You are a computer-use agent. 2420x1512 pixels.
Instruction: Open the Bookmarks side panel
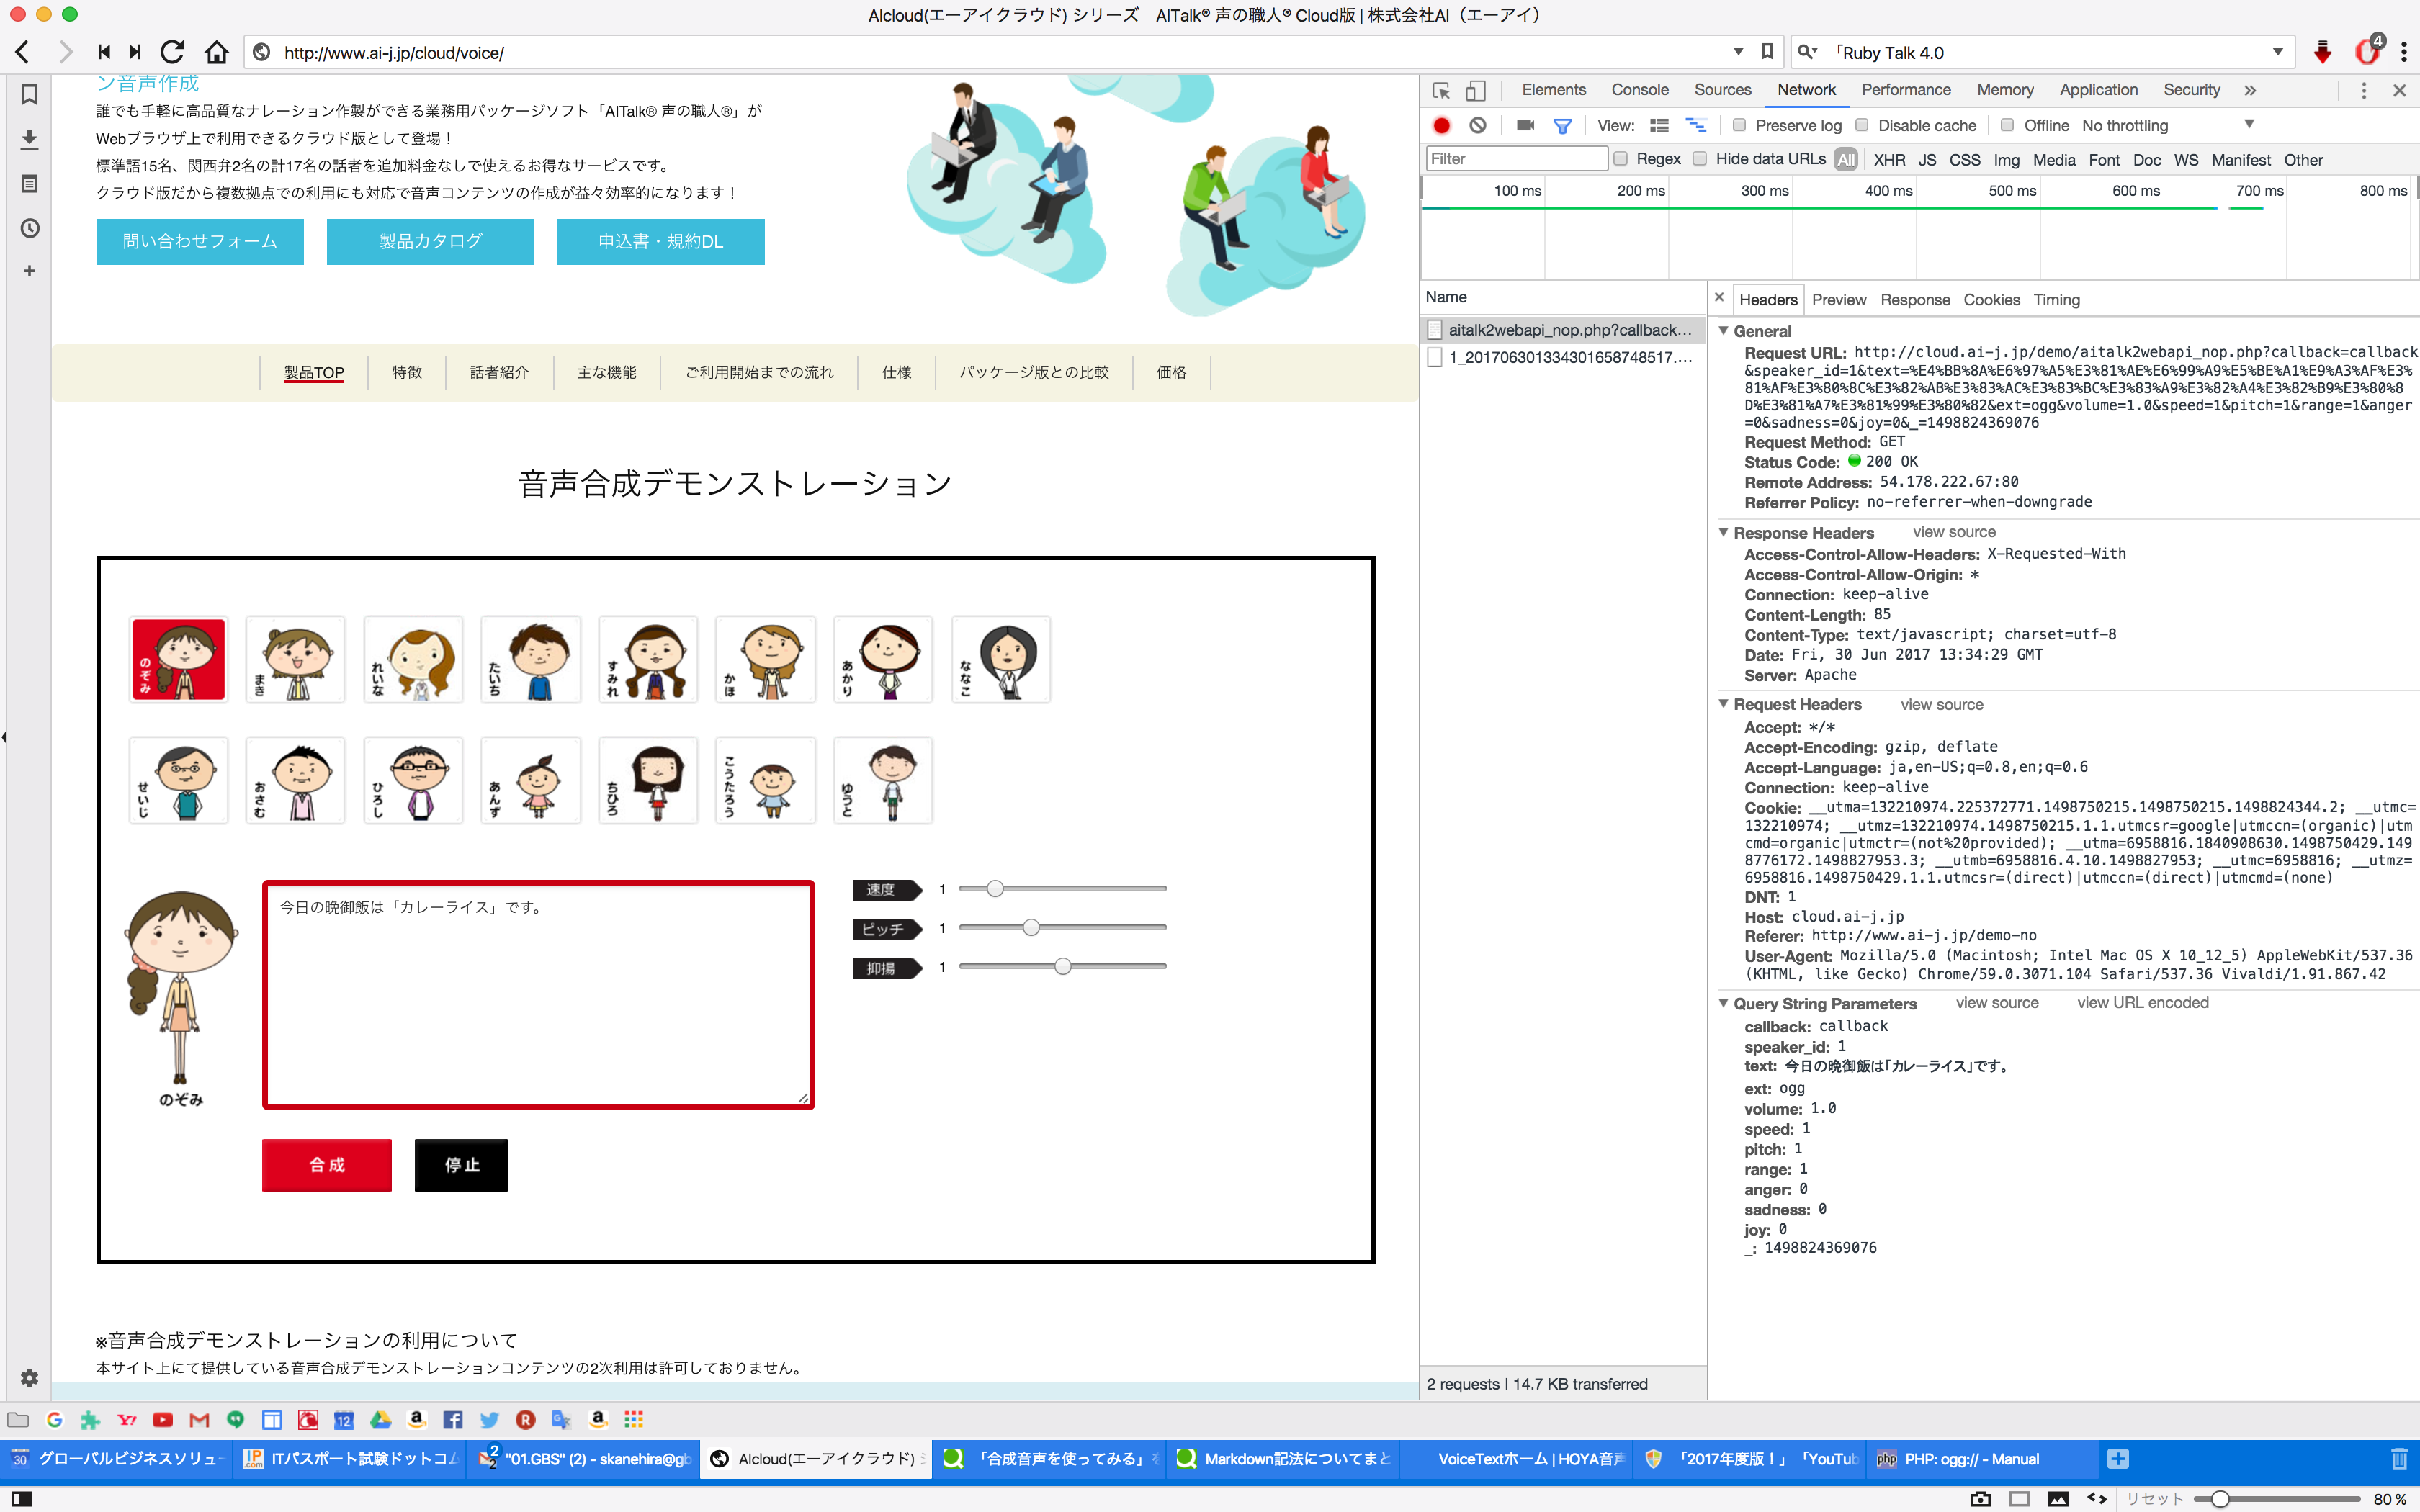click(x=29, y=94)
